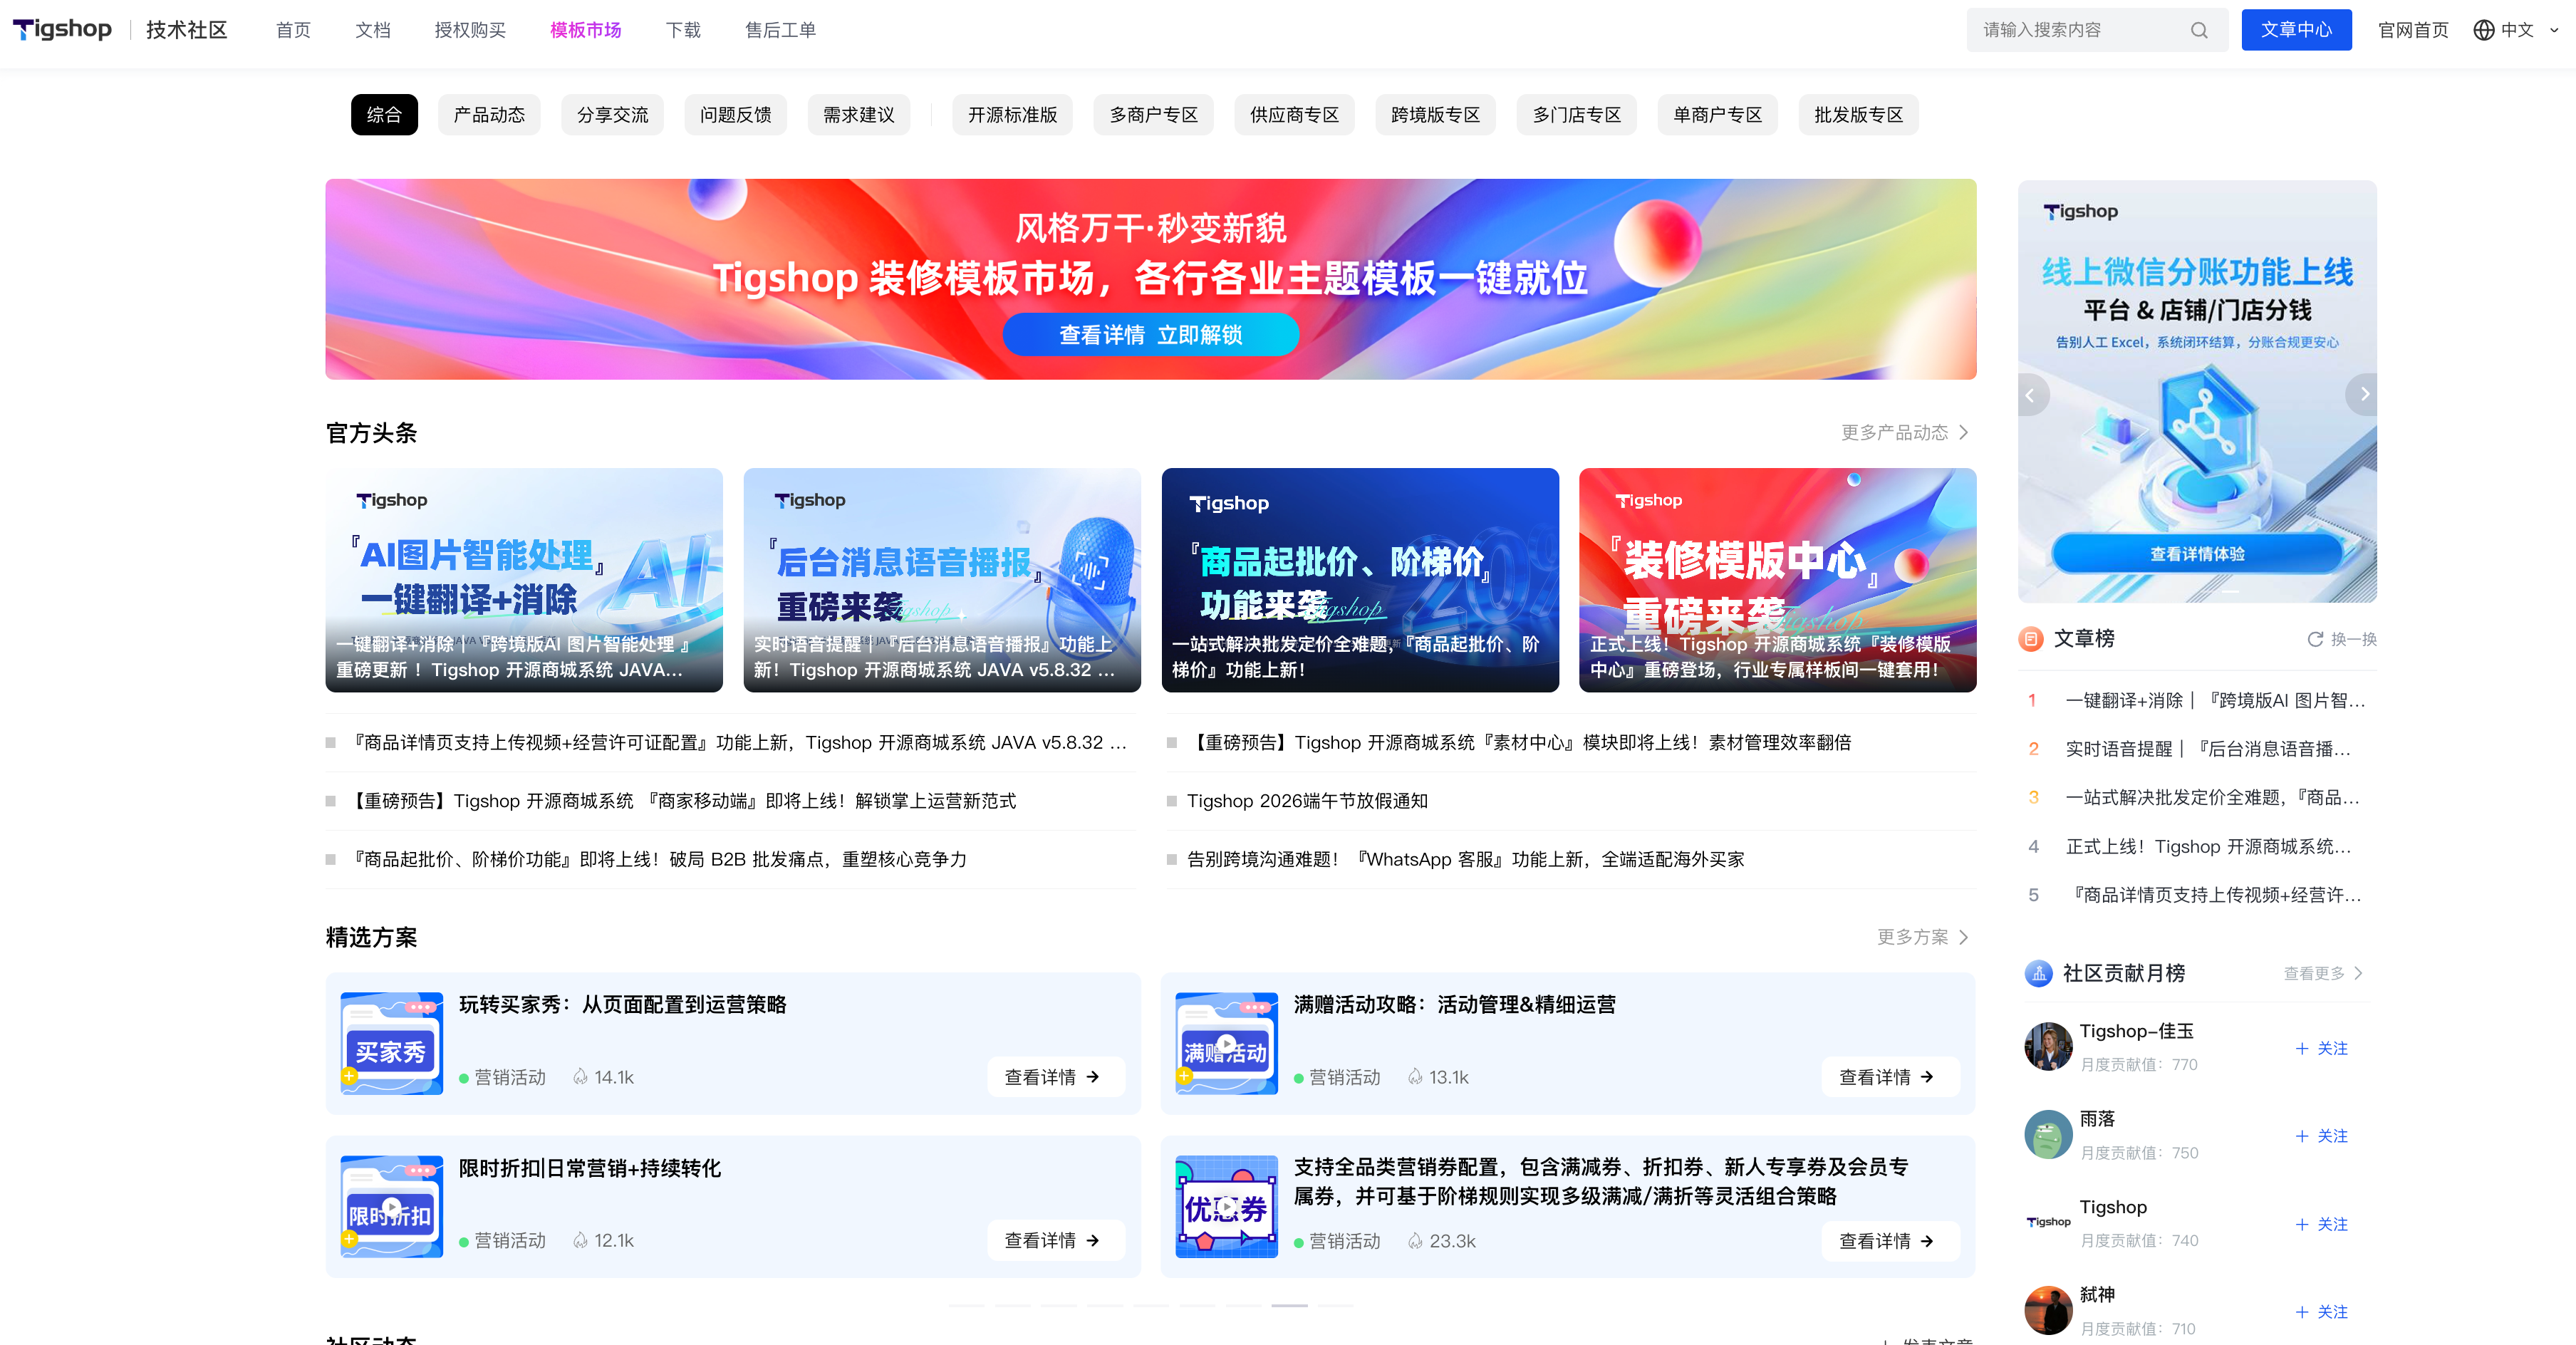Open 商品起批价、阶梯价 headline card
The height and width of the screenshot is (1345, 2576).
pos(1360,580)
